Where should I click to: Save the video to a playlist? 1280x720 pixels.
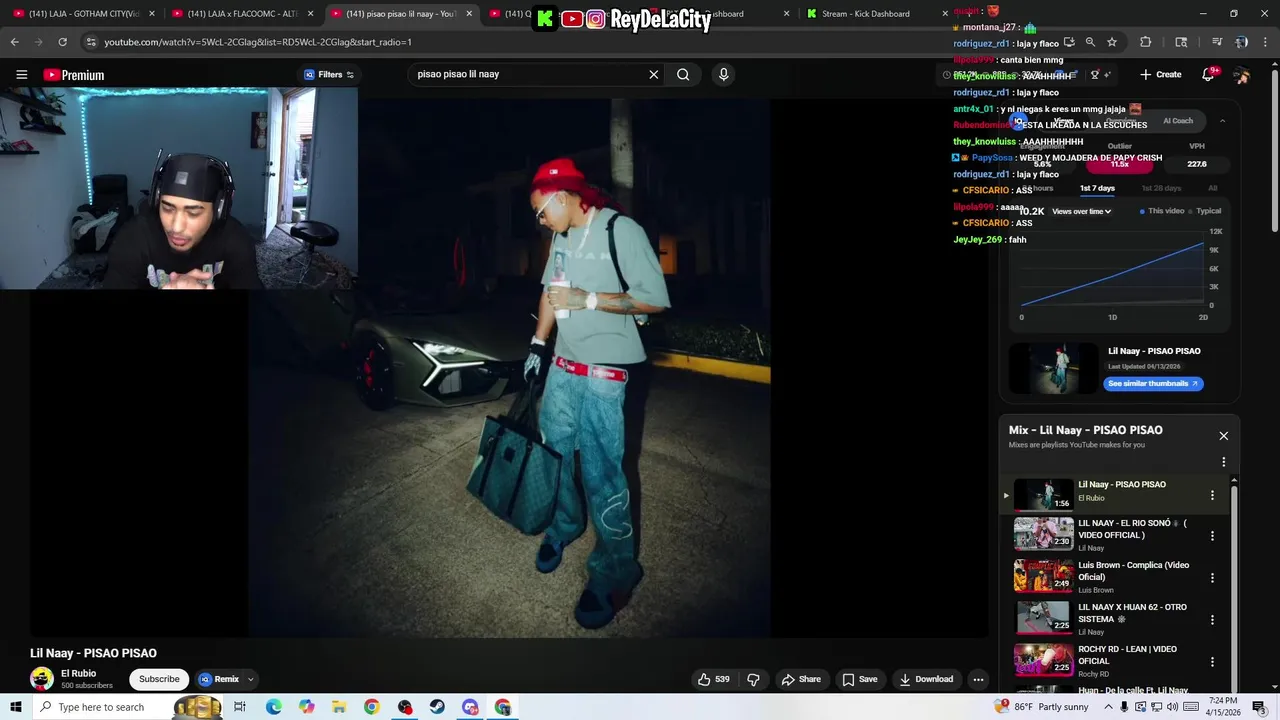click(860, 679)
